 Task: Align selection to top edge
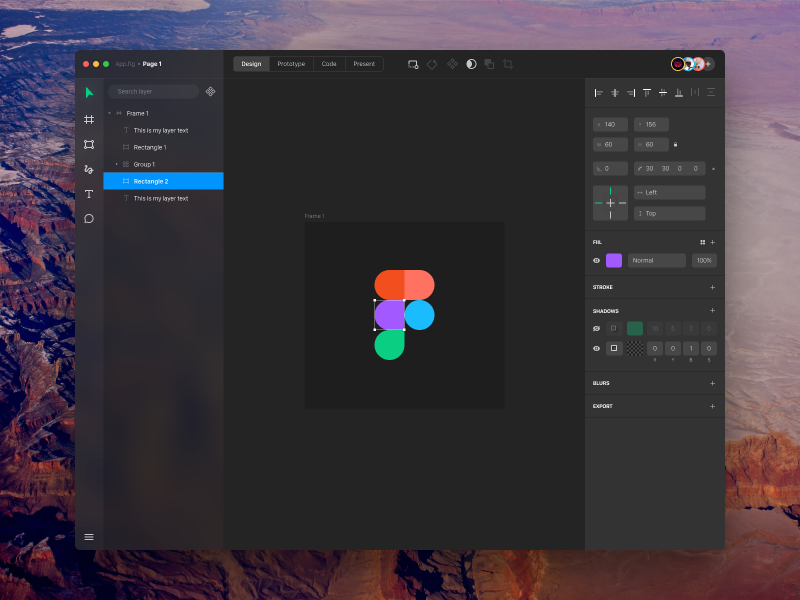647,92
